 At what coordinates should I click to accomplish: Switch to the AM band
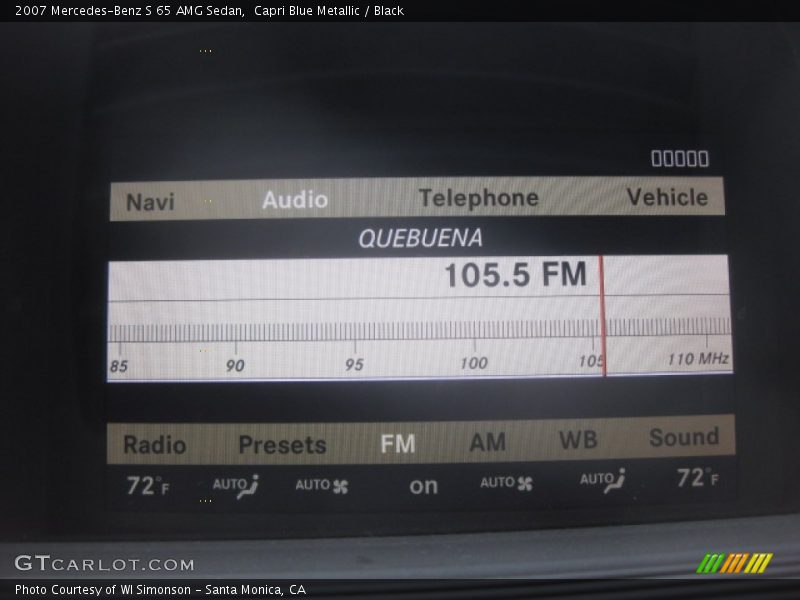[487, 441]
